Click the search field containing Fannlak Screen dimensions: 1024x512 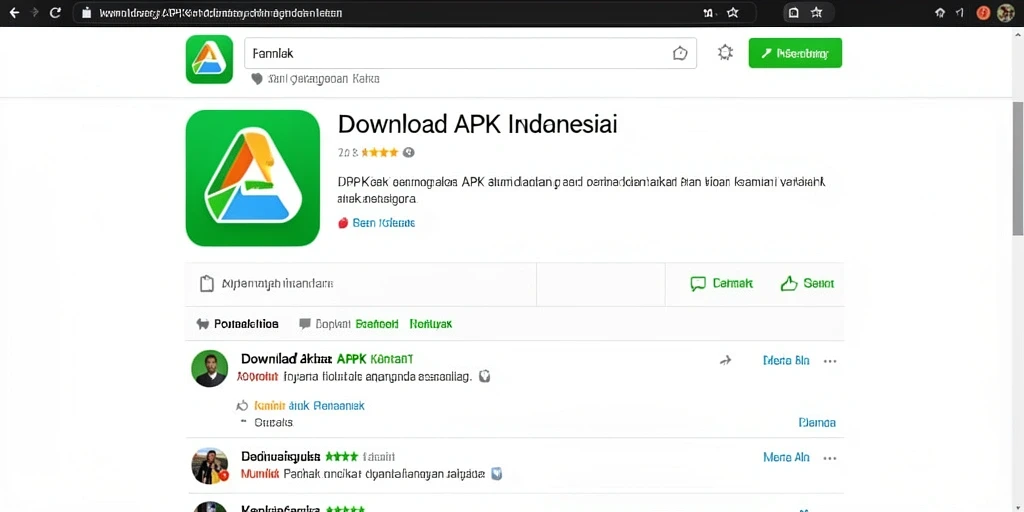470,53
